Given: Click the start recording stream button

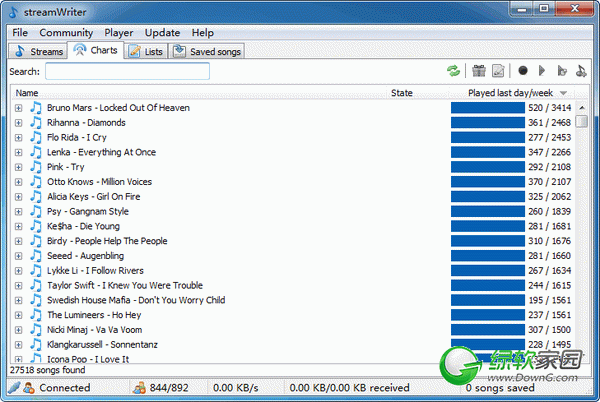Looking at the screenshot, I should coord(523,71).
